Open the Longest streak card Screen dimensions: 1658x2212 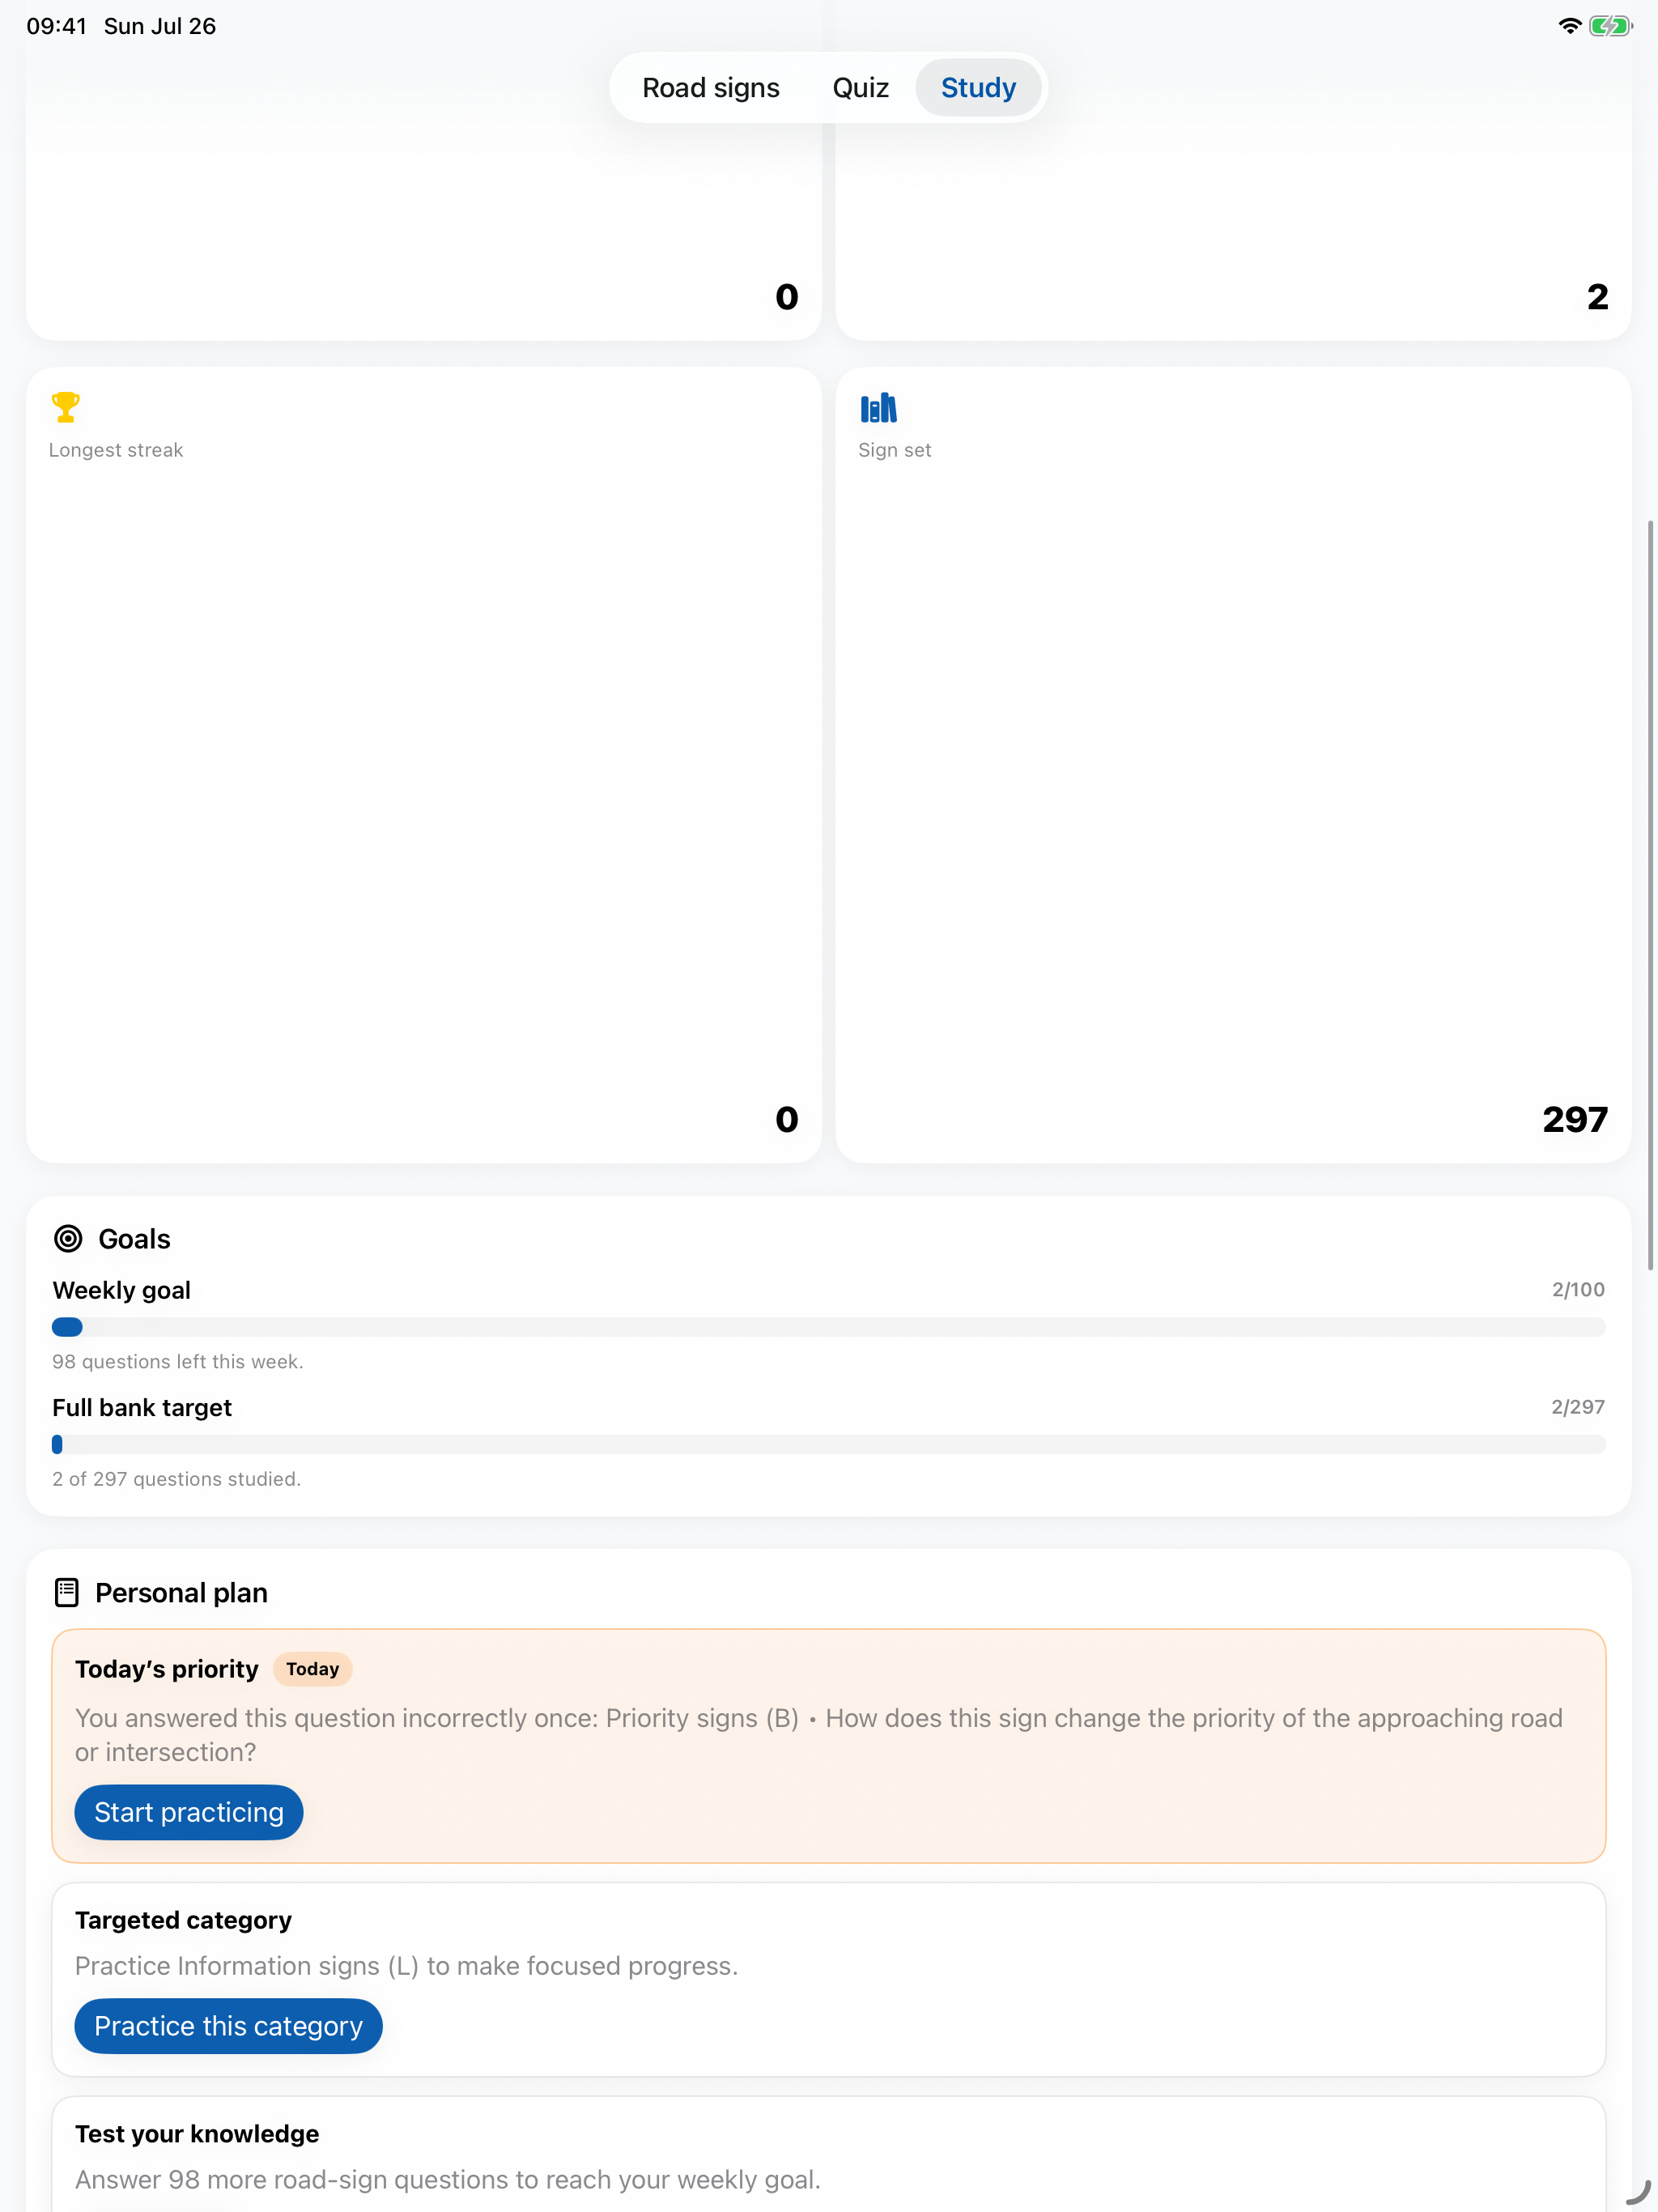click(x=424, y=765)
